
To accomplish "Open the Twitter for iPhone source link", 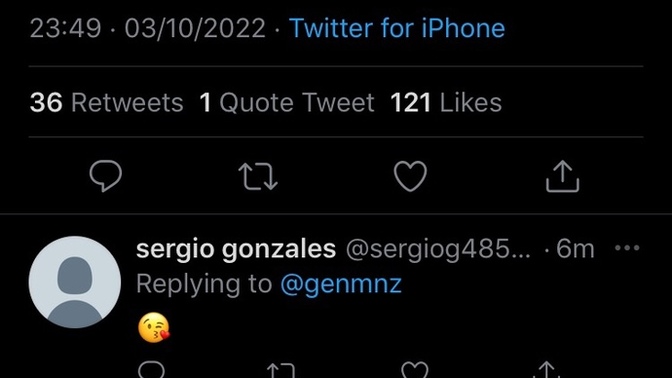I will 397,28.
